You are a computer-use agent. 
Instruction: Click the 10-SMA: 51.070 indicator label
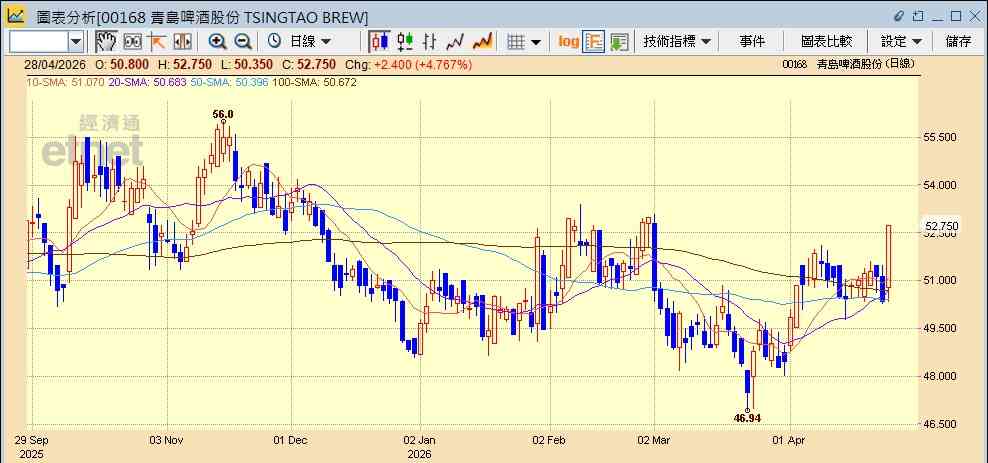click(x=65, y=82)
